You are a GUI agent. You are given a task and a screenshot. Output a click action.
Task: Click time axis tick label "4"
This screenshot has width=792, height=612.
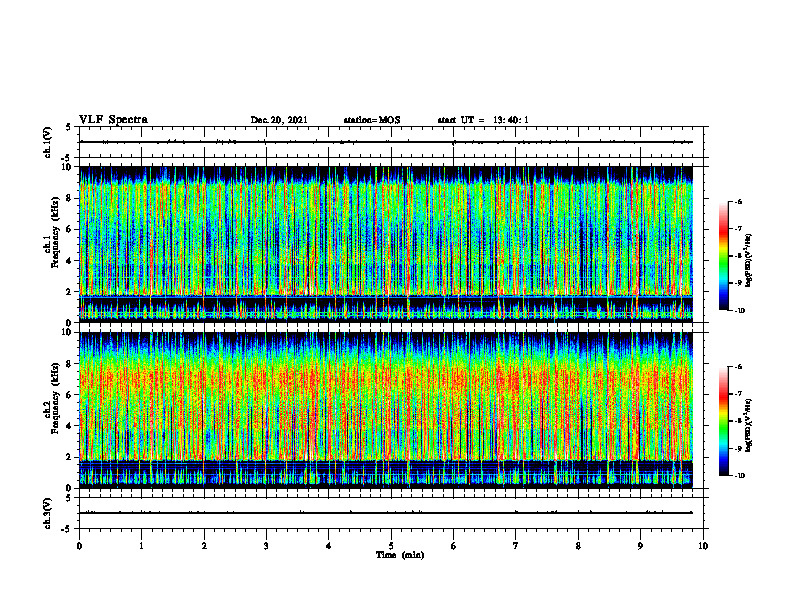329,546
